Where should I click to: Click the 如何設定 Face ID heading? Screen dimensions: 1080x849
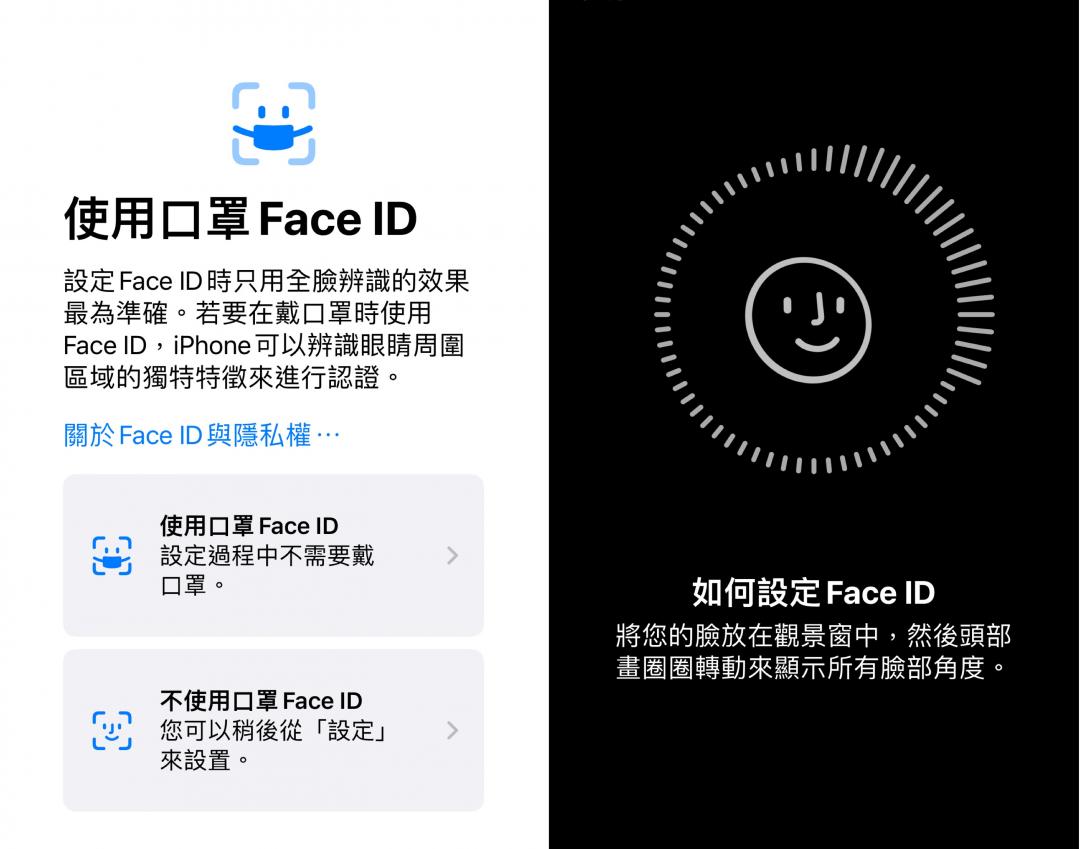[x=813, y=593]
